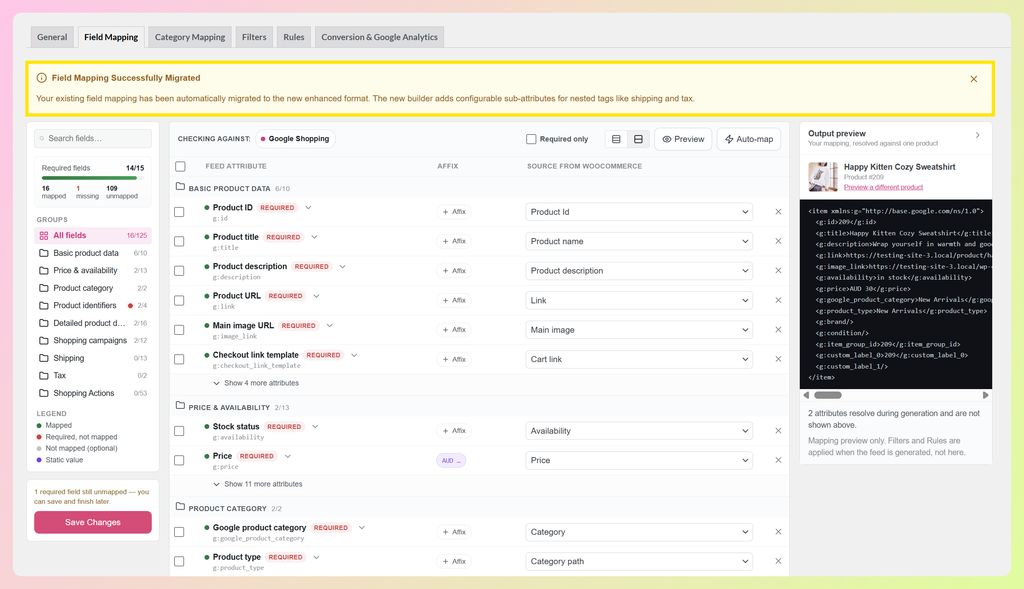This screenshot has width=1024, height=589.
Task: Check the Product ID row checkbox
Action: click(x=179, y=212)
